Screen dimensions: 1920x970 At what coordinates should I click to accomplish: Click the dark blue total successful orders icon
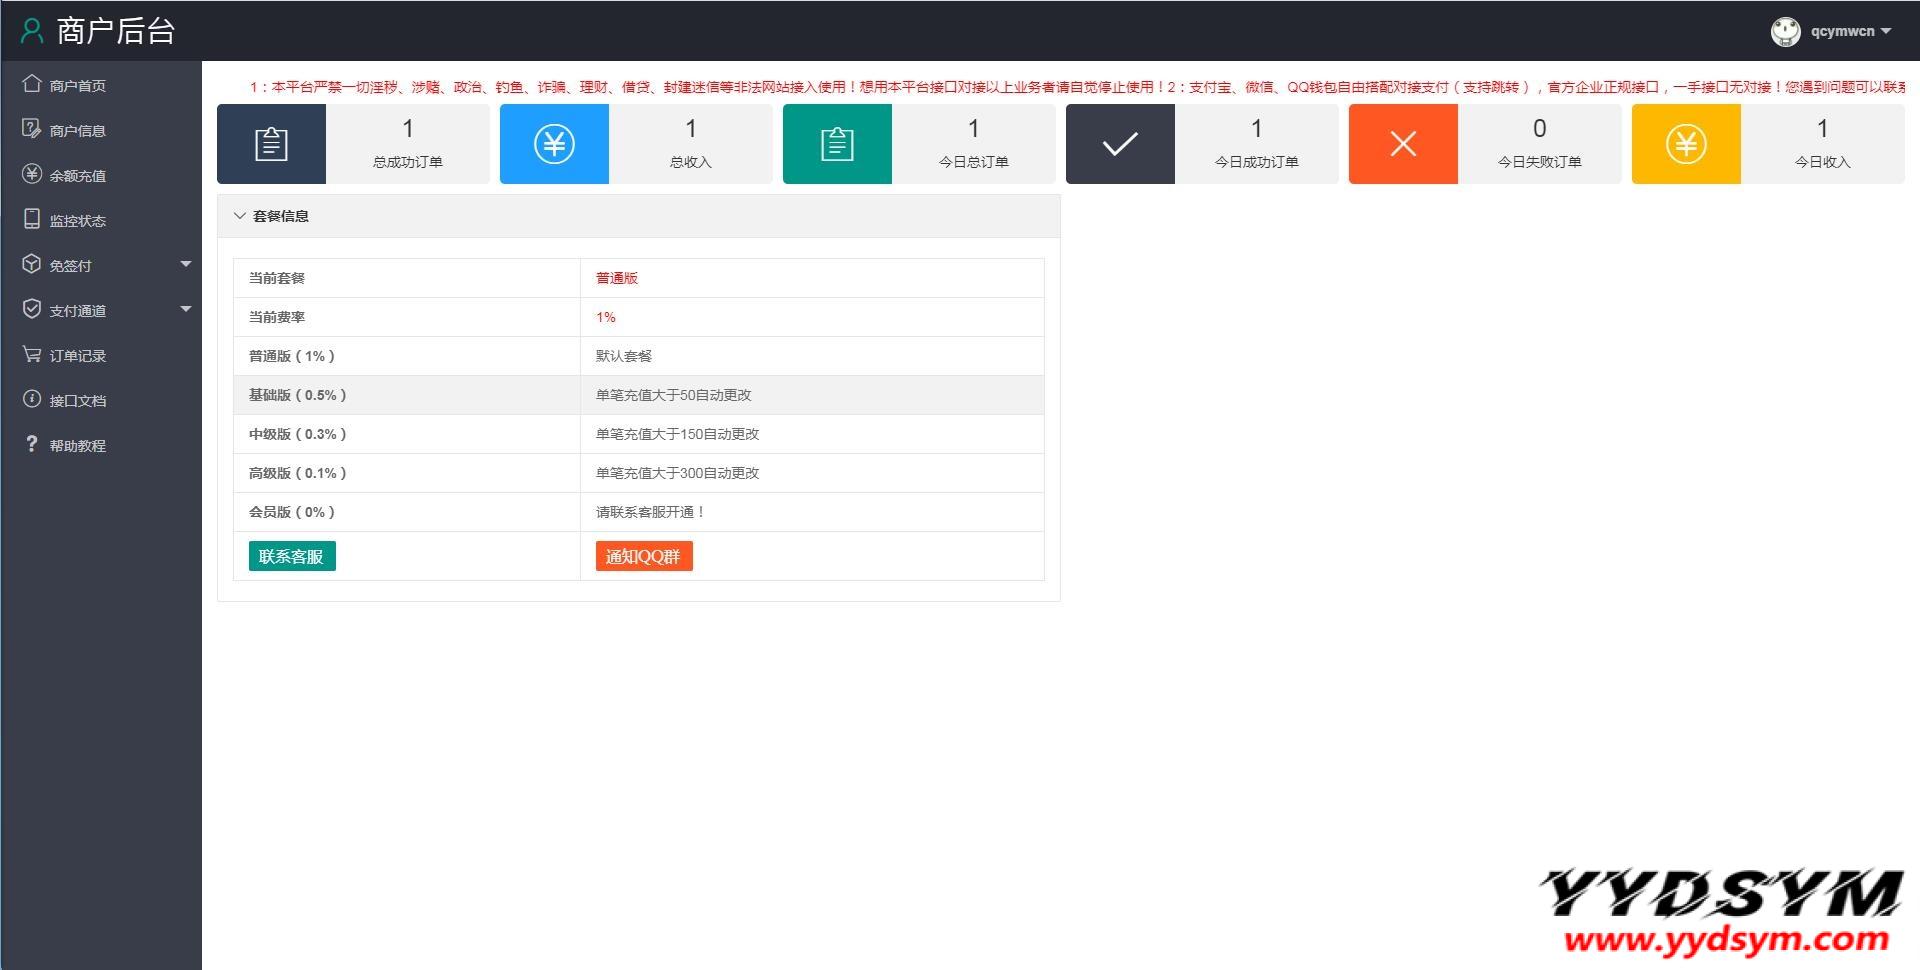pyautogui.click(x=271, y=144)
